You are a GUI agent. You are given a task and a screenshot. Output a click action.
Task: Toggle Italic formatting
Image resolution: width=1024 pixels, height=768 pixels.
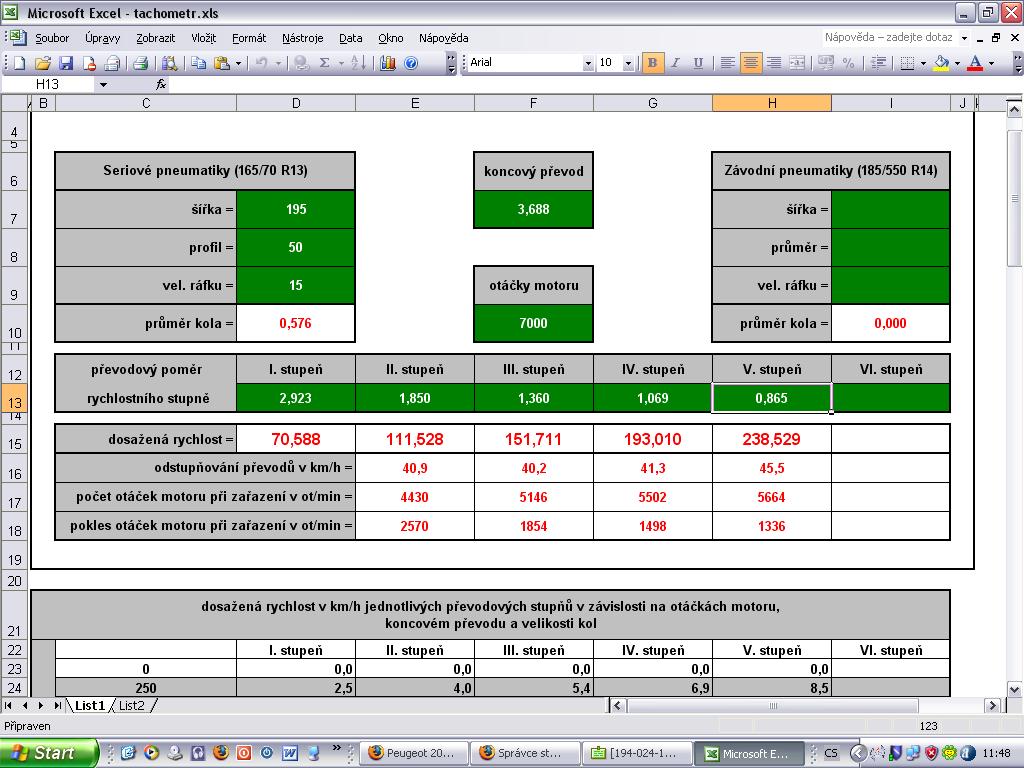point(676,63)
